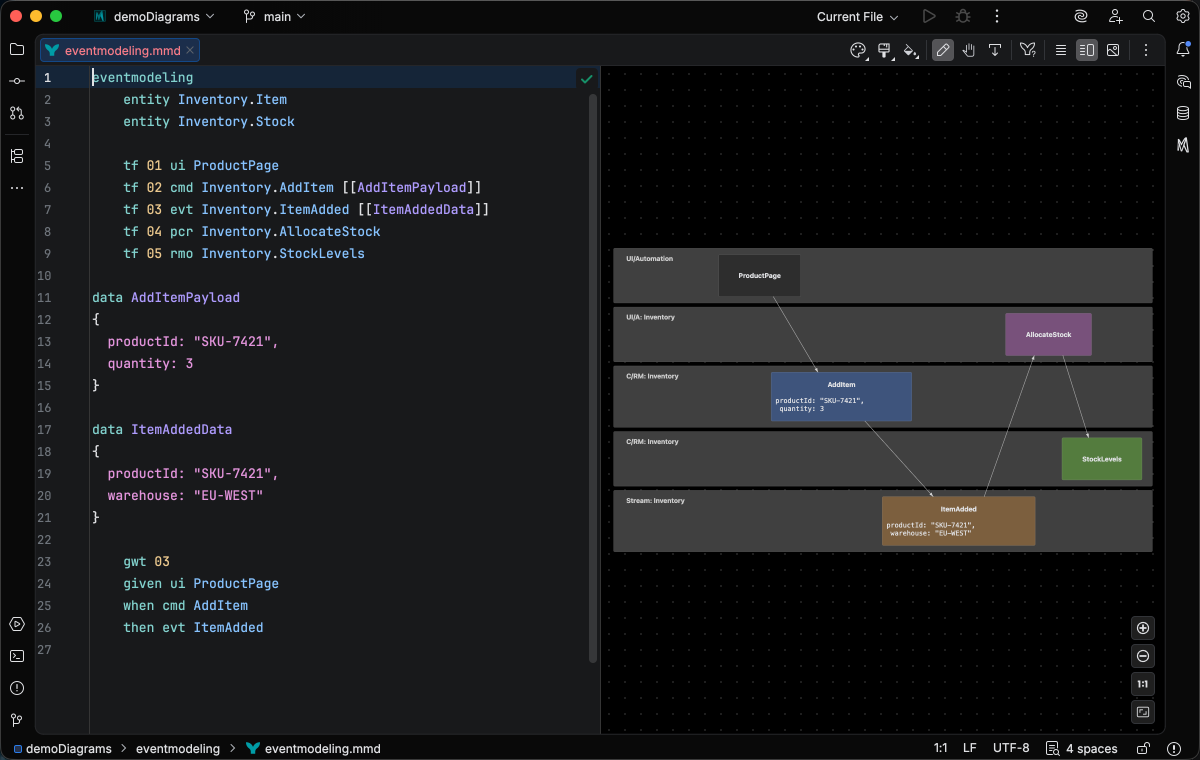Open the Terminal tool window

tap(17, 656)
